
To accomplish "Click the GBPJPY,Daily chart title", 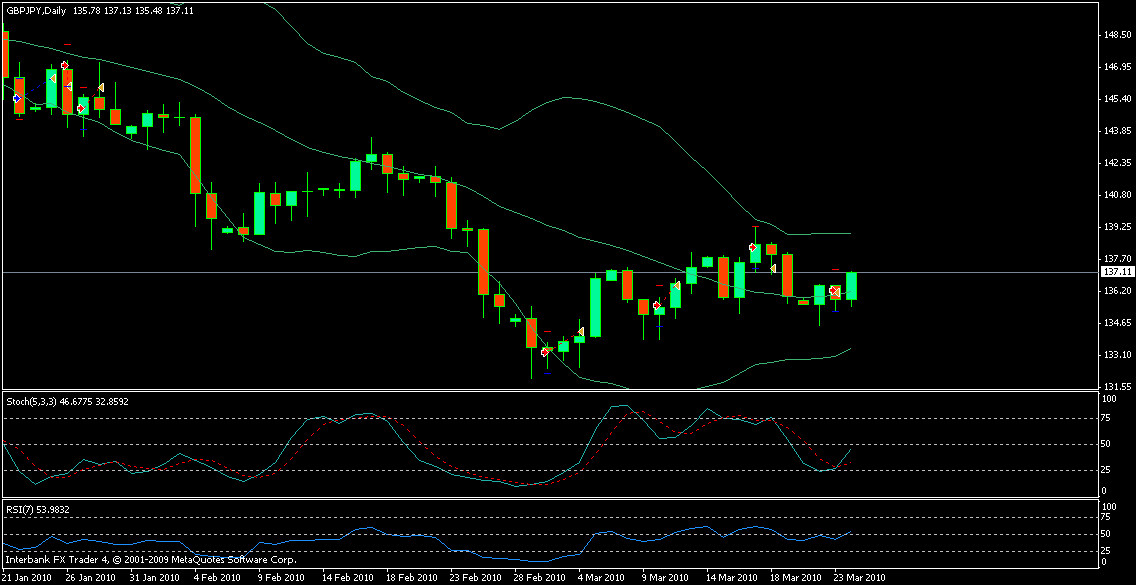I will tap(35, 9).
